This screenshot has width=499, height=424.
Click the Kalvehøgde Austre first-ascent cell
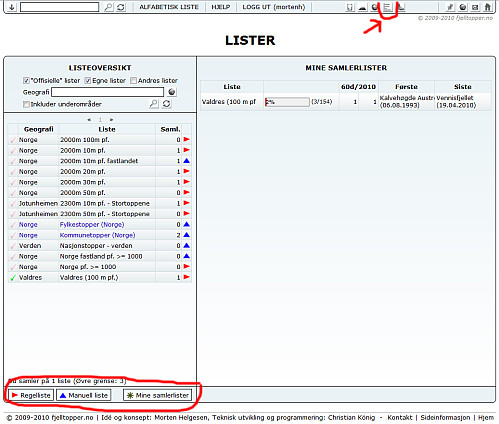point(407,101)
